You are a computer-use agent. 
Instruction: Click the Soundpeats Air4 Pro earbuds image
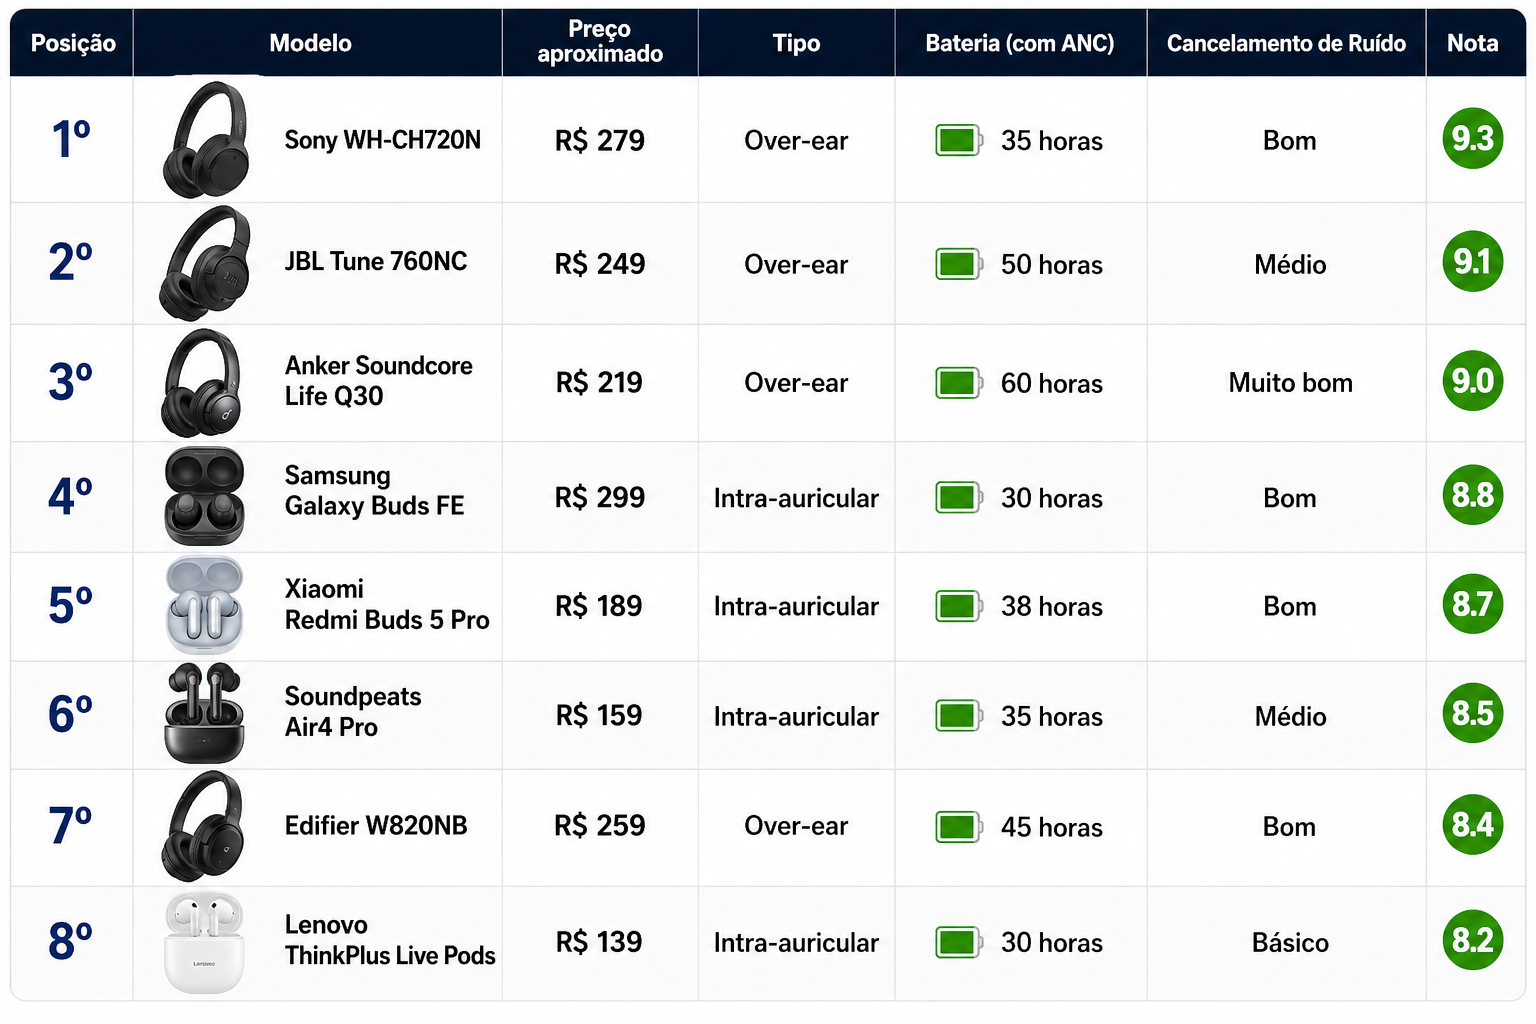(205, 713)
